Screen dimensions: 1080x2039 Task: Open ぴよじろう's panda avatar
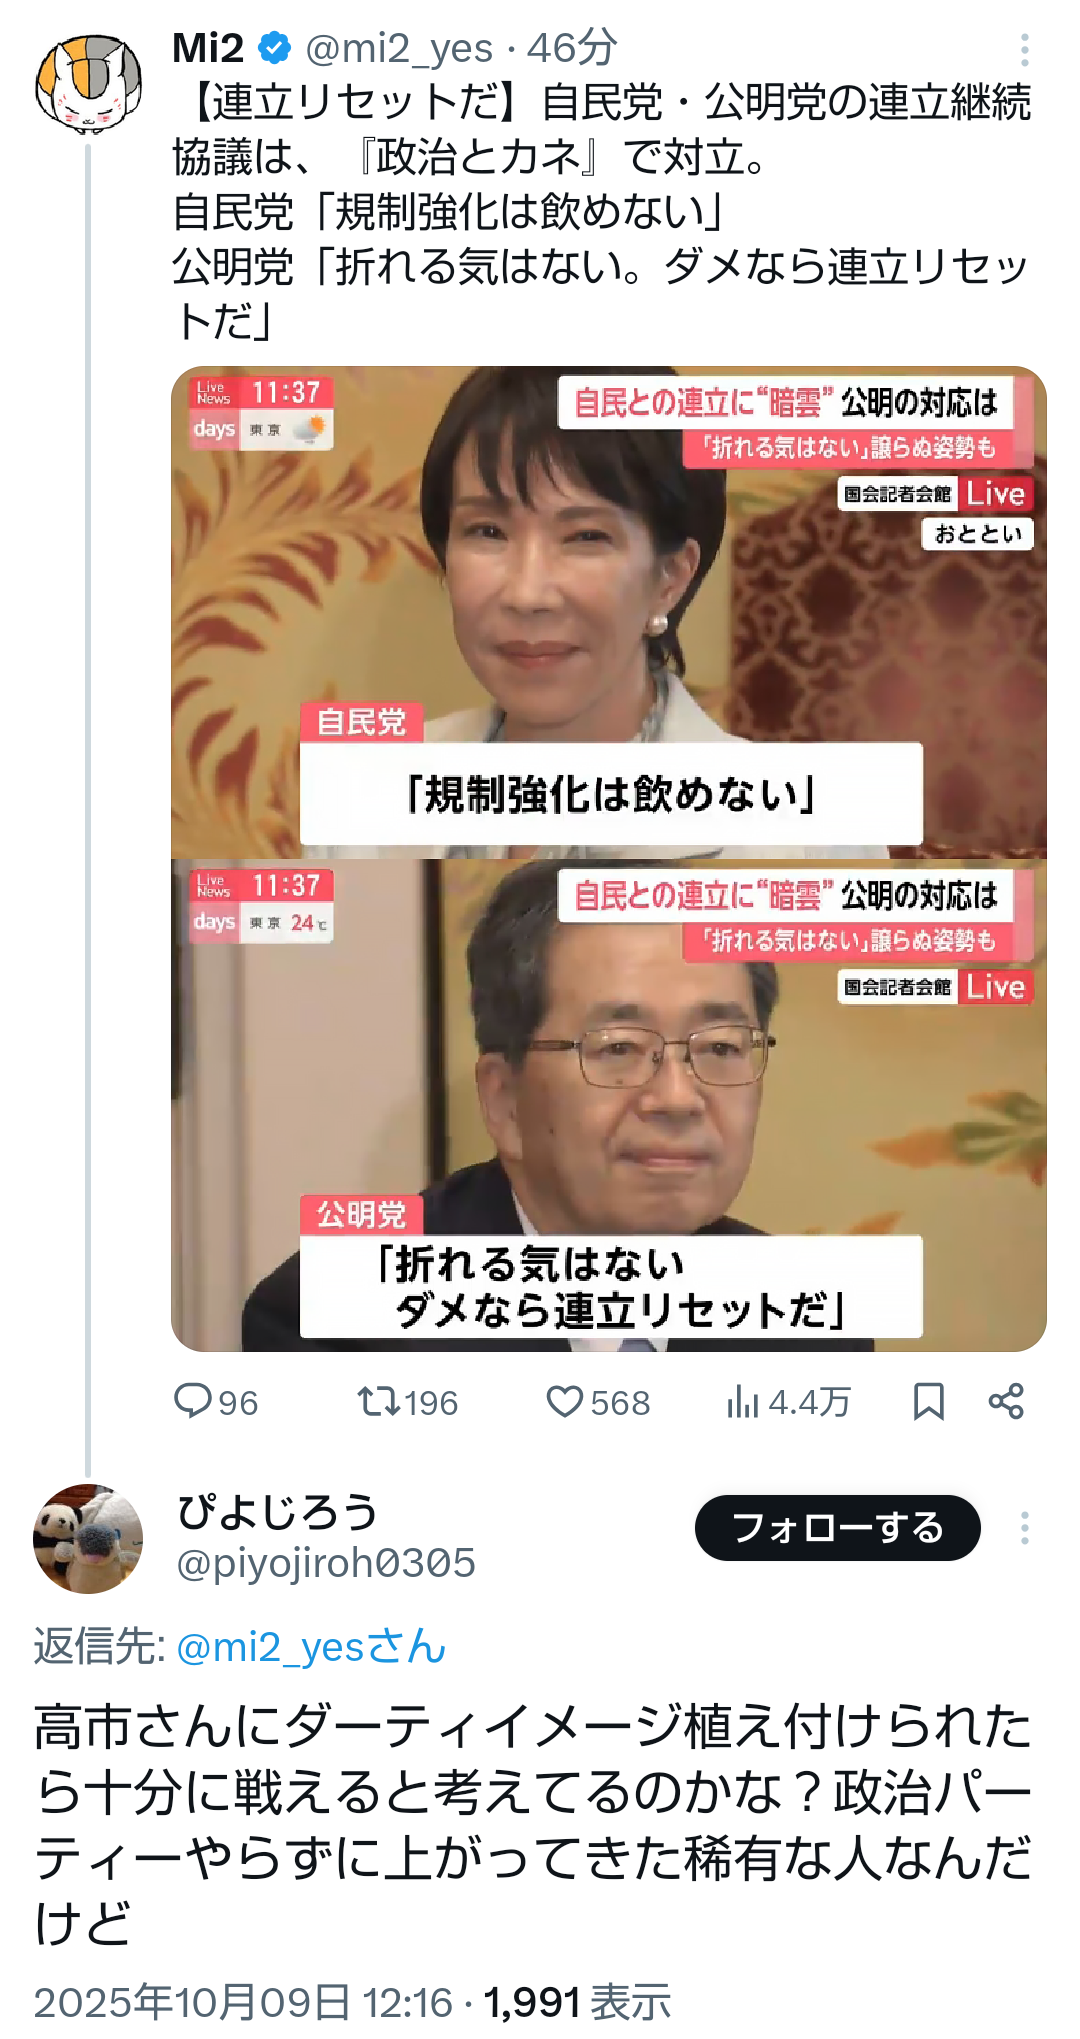tap(88, 1538)
